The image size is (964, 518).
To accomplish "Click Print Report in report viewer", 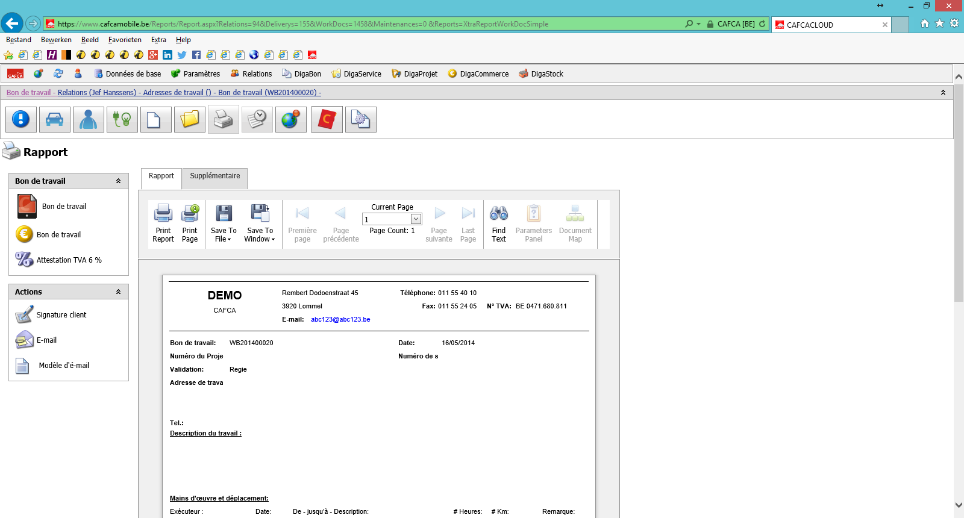I will pos(163,224).
